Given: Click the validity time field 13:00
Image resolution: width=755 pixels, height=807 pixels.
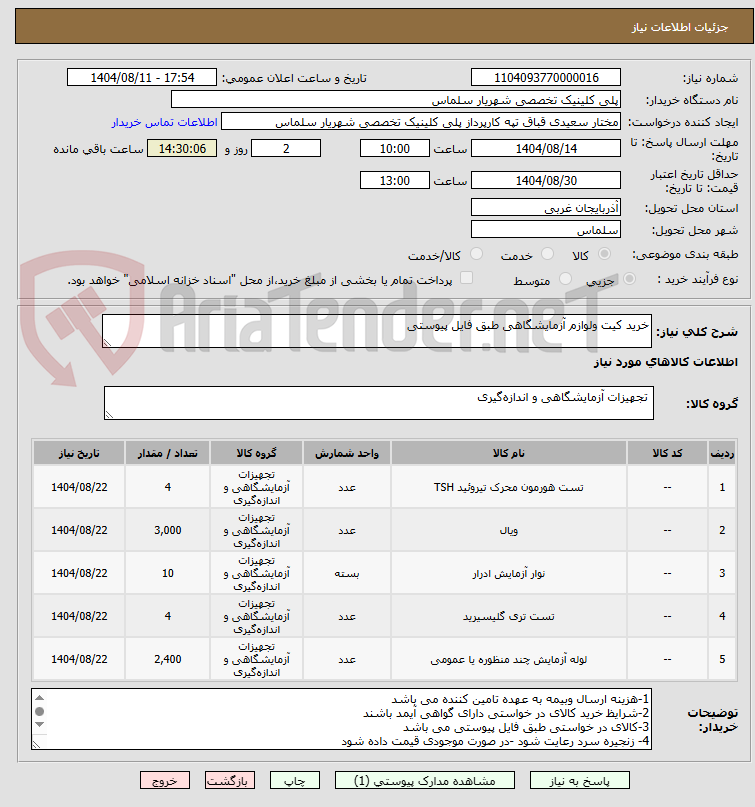Looking at the screenshot, I should click(x=395, y=181).
